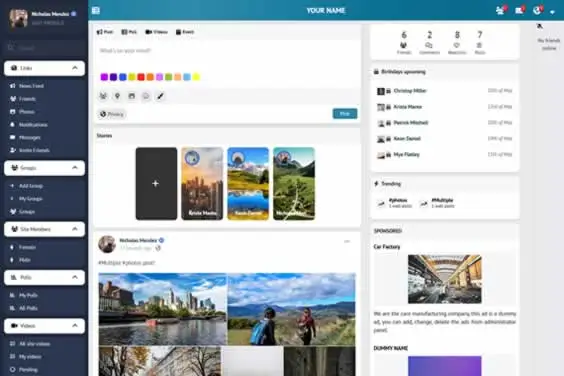The width and height of the screenshot is (564, 376).
Task: Click the sidebar Search field
Action: pyautogui.click(x=45, y=47)
